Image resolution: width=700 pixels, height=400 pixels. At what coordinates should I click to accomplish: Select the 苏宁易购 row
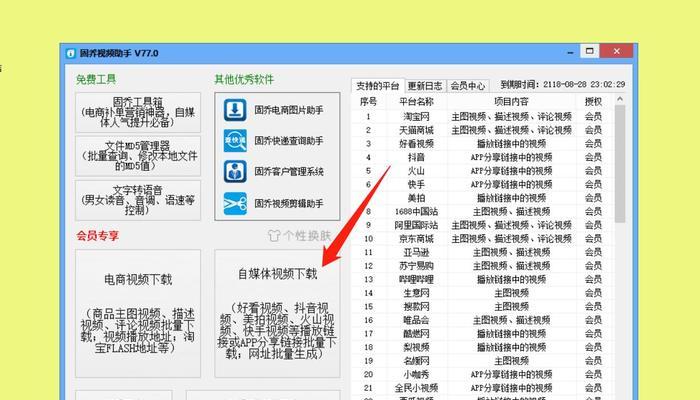tap(482, 266)
